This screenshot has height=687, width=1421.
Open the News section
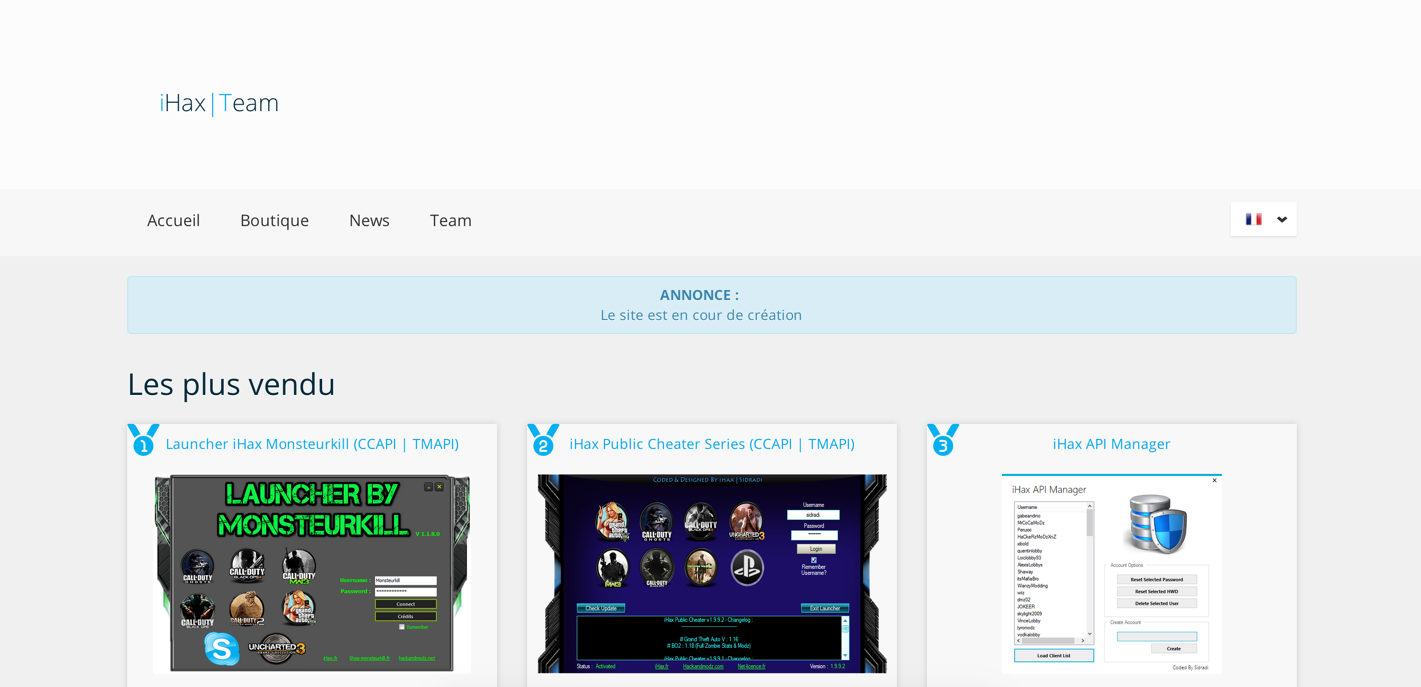click(369, 220)
